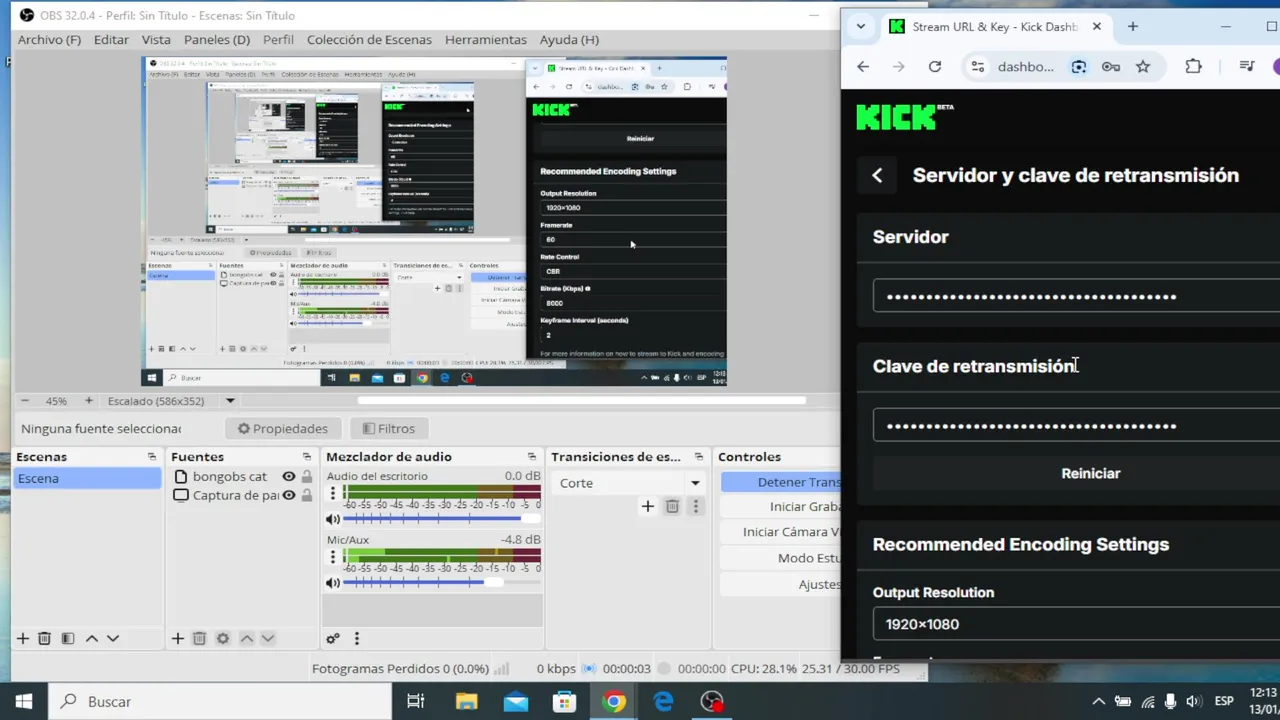
Task: Open the Colección de Escenas menu
Action: pos(369,40)
